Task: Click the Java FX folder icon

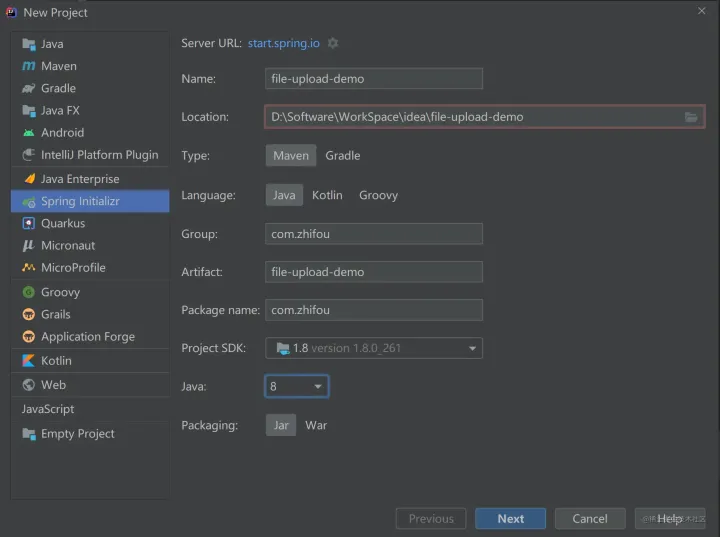Action: coord(29,110)
